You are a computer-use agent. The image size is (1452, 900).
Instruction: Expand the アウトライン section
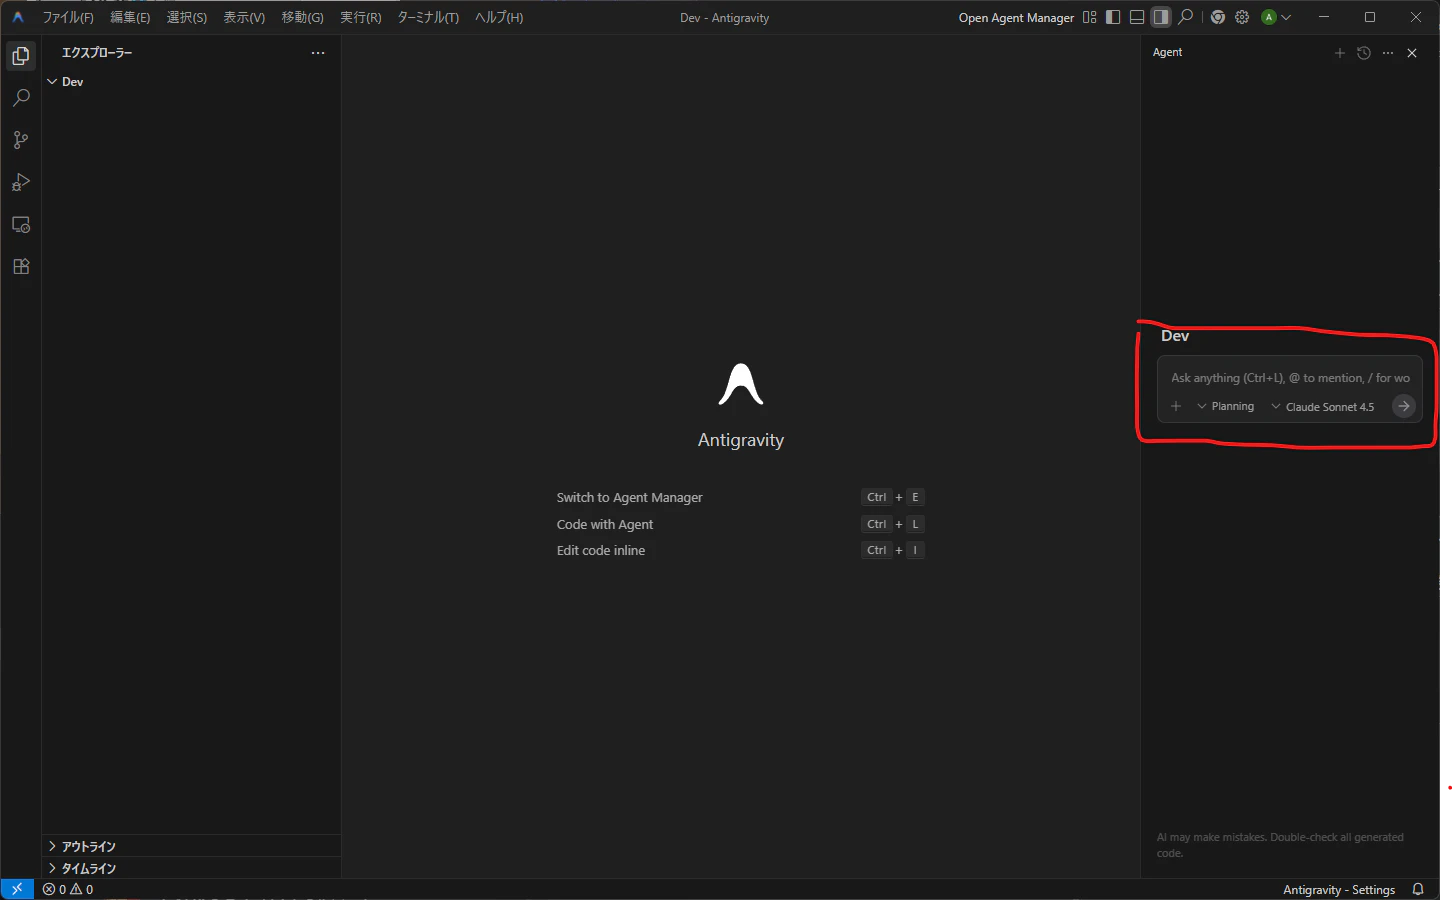191,846
